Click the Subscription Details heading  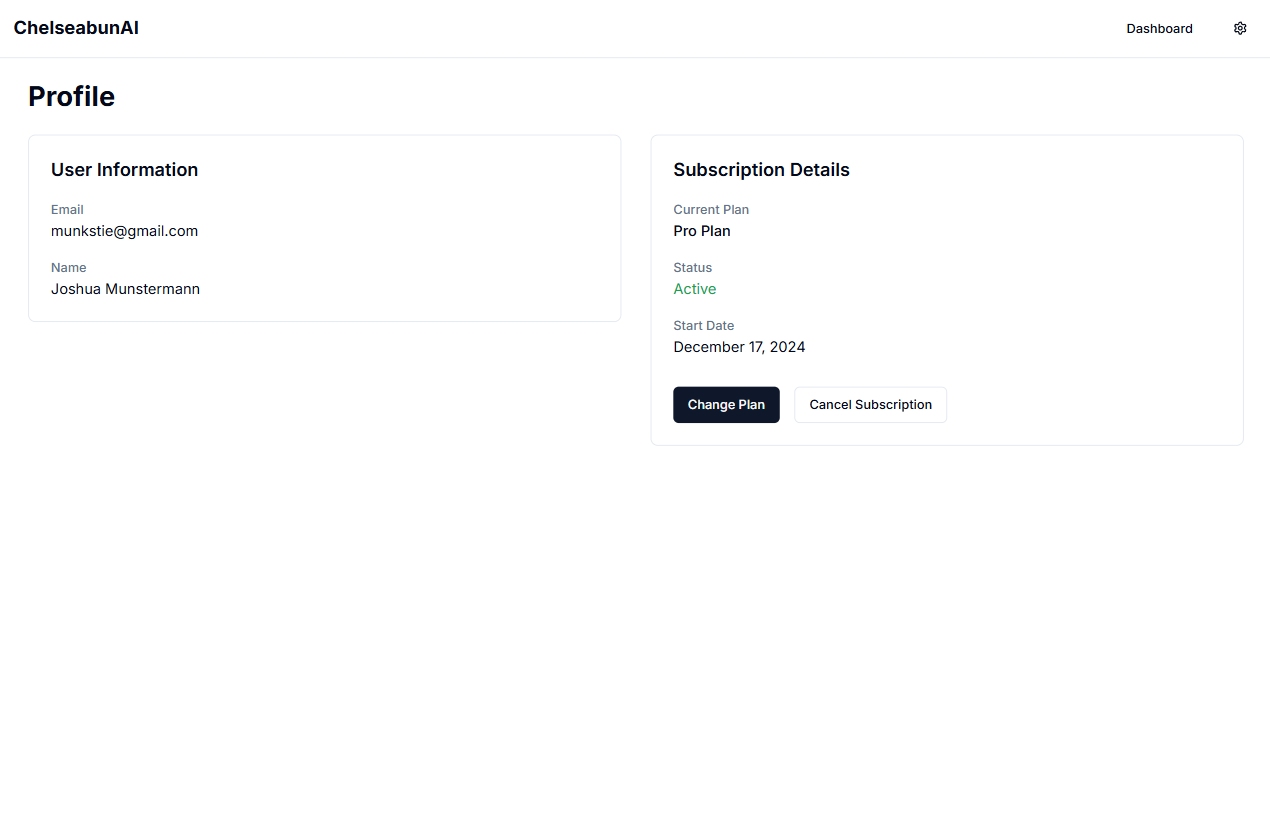point(761,170)
